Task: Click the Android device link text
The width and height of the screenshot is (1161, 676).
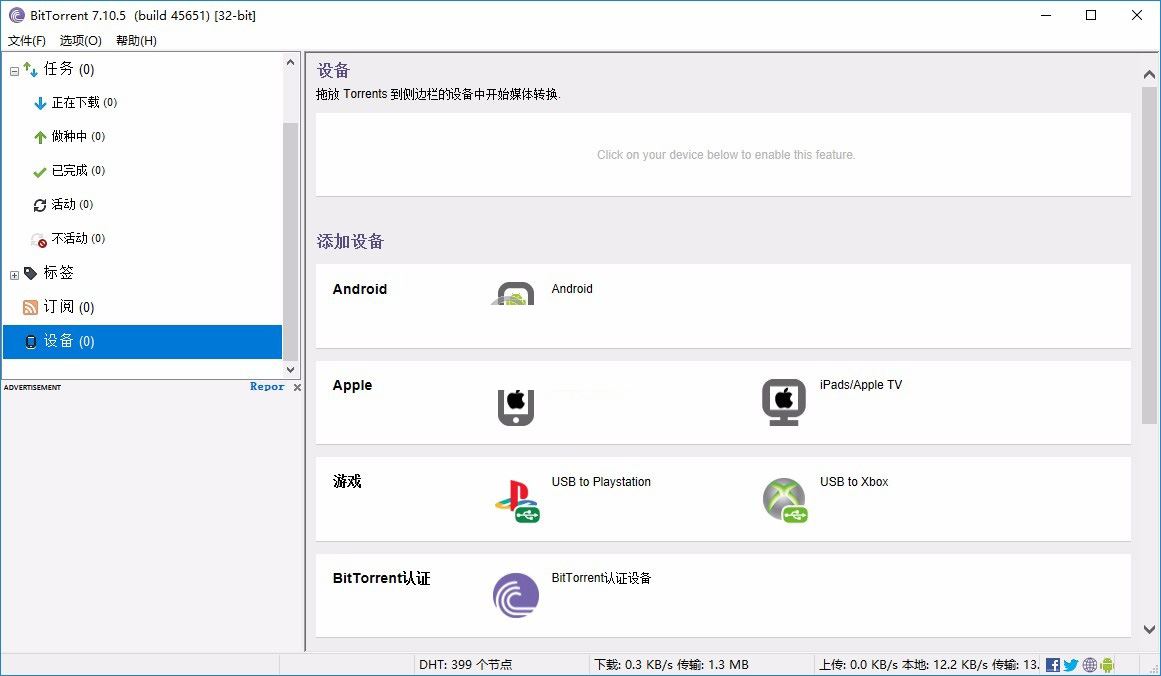Action: (572, 289)
